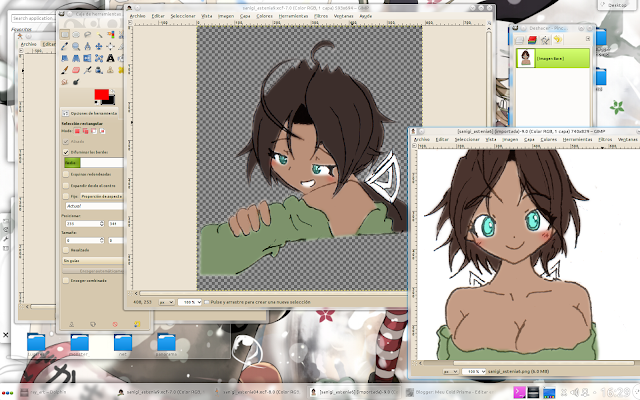Select the Perspective tool
640x400 pixels.
pos(76,58)
